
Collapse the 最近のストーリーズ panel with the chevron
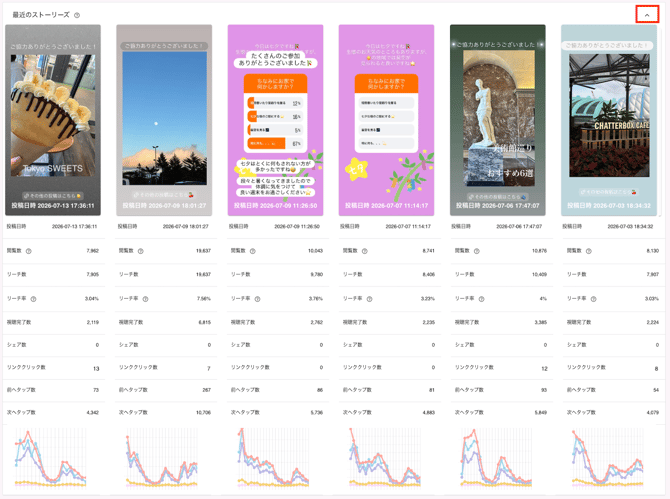[x=647, y=15]
